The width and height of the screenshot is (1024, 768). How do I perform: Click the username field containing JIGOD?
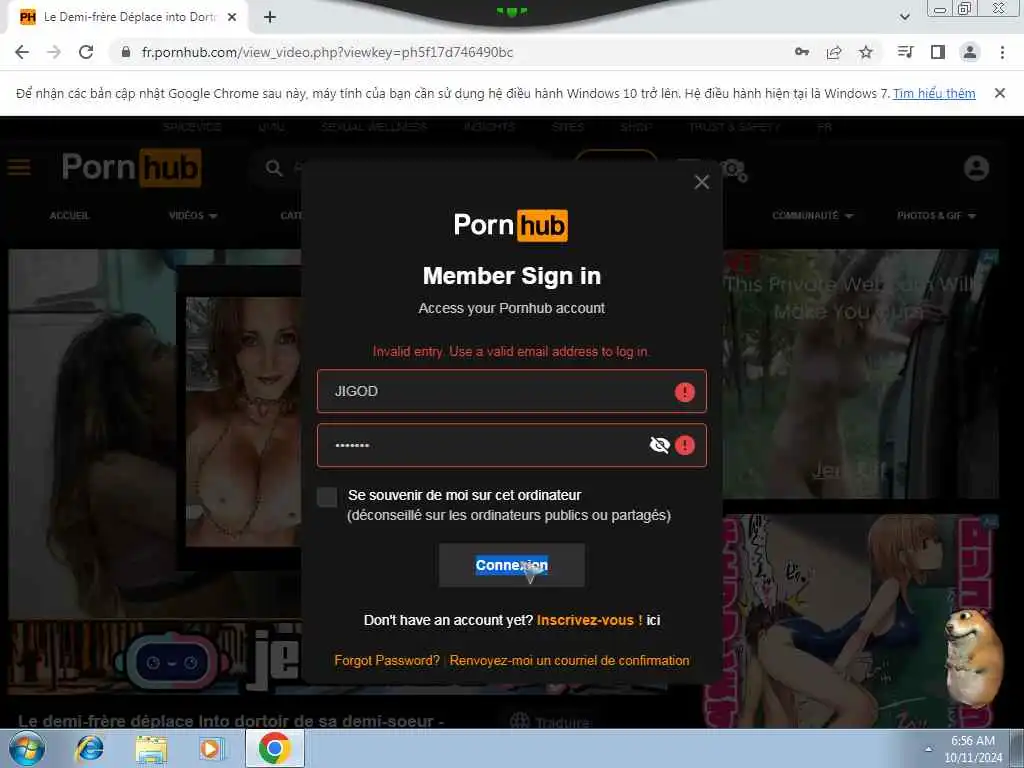point(511,391)
